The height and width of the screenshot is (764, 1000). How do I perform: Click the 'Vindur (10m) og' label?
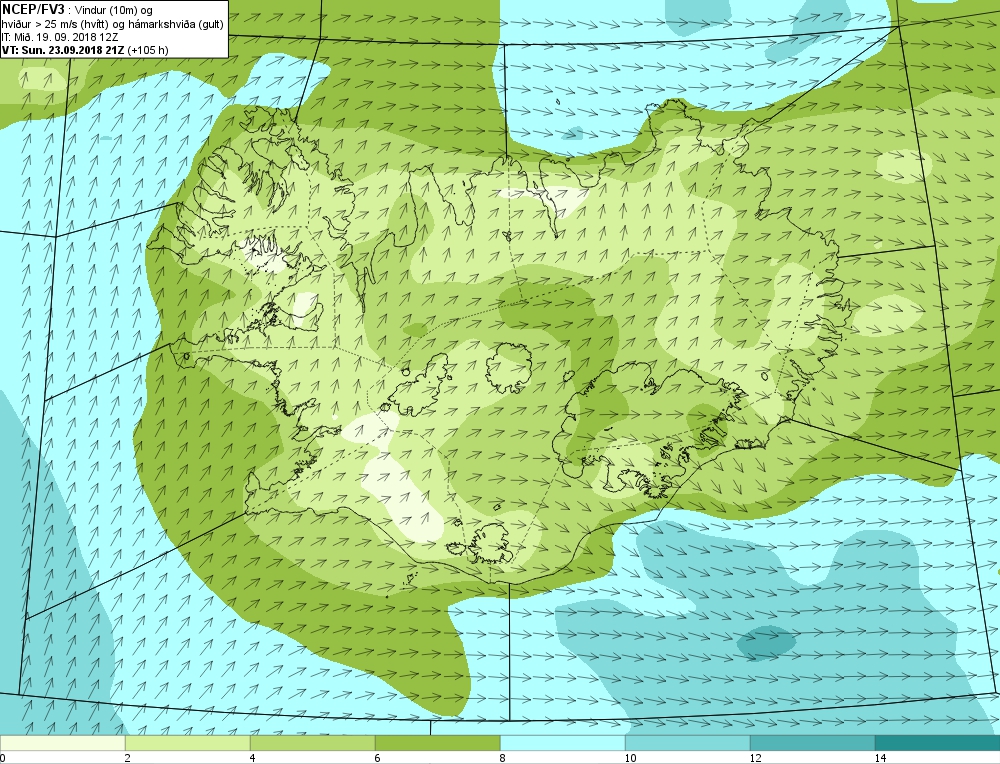(x=114, y=10)
